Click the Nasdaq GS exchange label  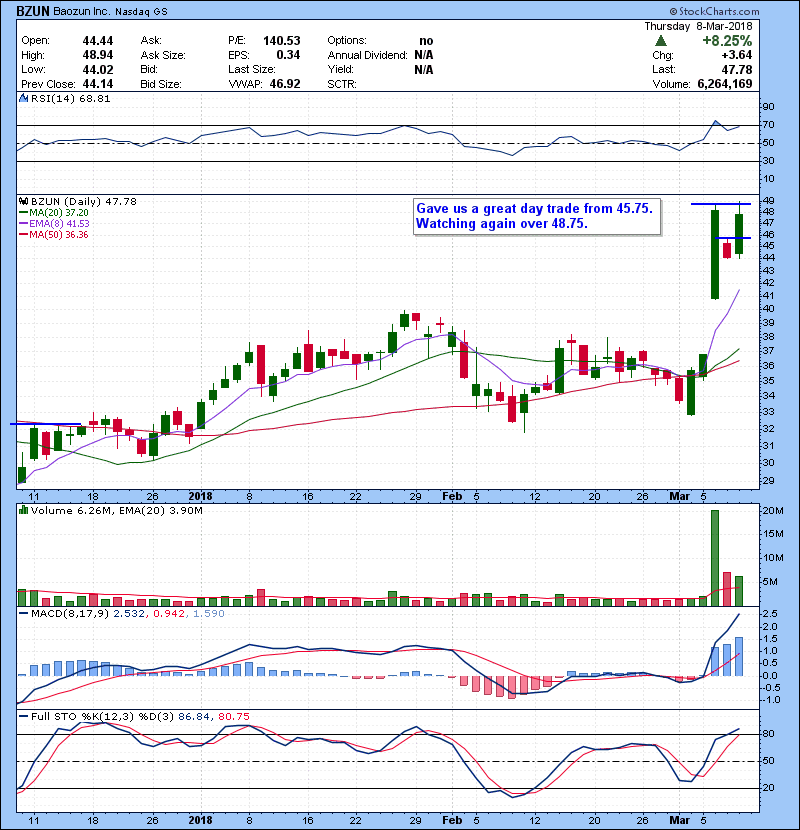[x=141, y=12]
